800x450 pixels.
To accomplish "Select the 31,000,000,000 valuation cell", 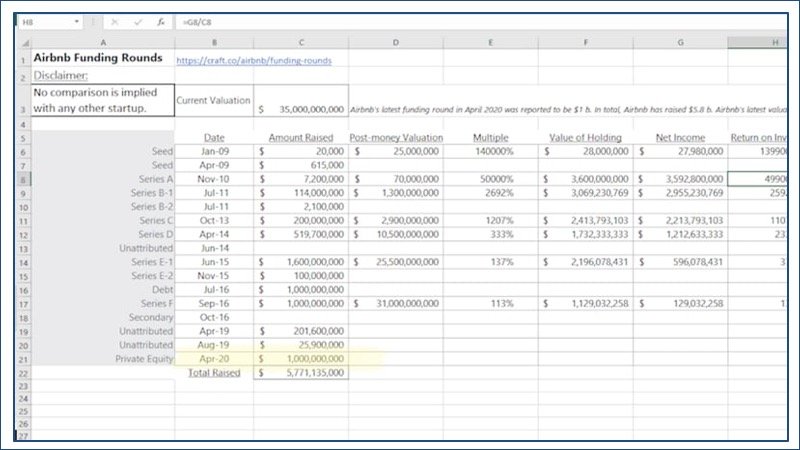I will coord(396,303).
